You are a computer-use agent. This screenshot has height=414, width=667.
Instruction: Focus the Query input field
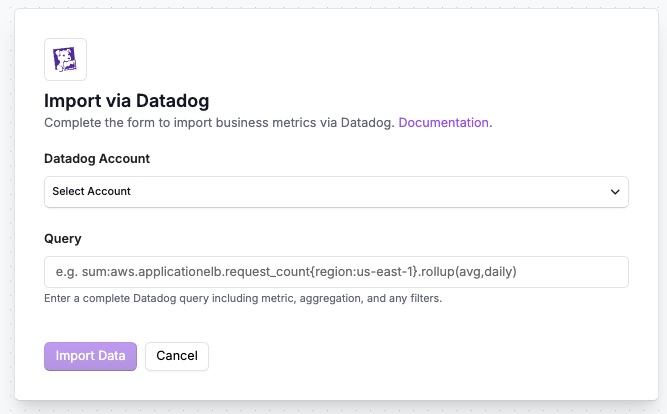336,272
